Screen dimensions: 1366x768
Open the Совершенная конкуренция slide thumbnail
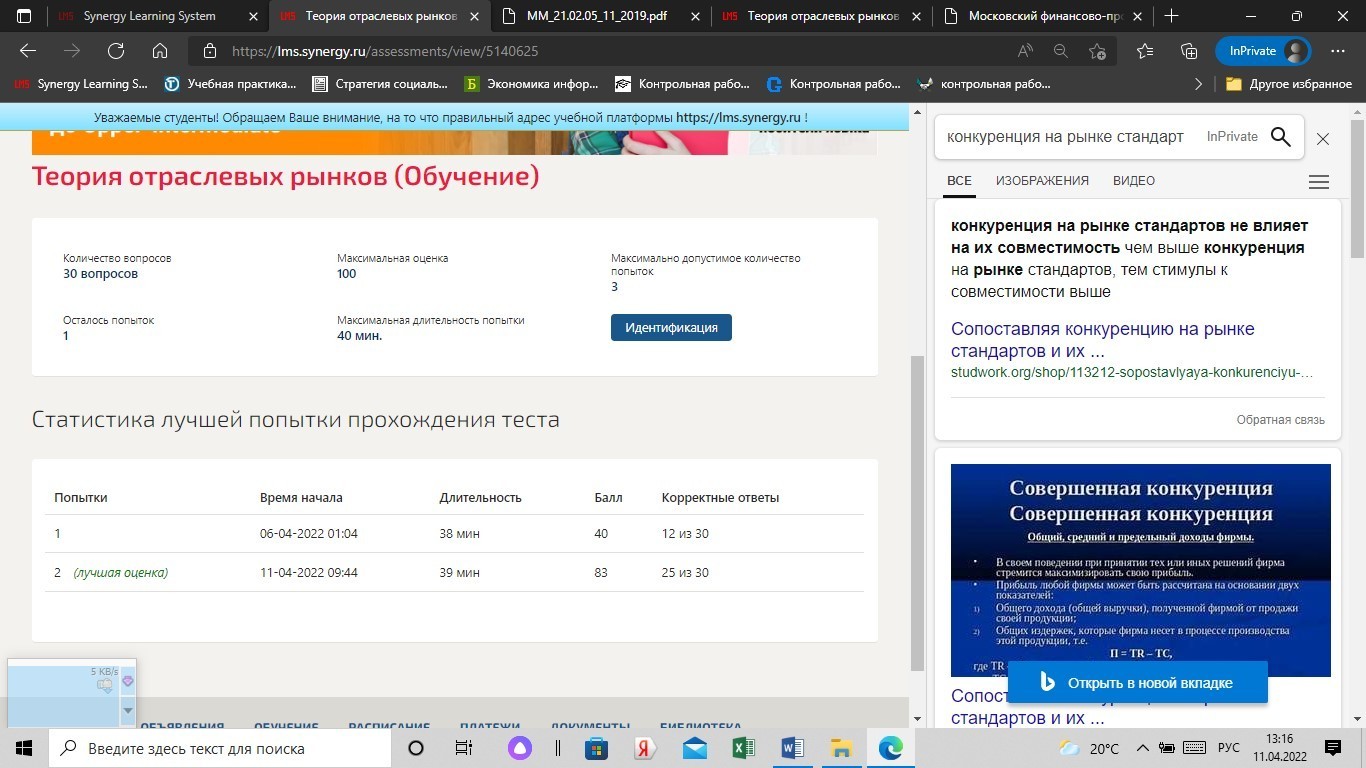click(x=1141, y=570)
